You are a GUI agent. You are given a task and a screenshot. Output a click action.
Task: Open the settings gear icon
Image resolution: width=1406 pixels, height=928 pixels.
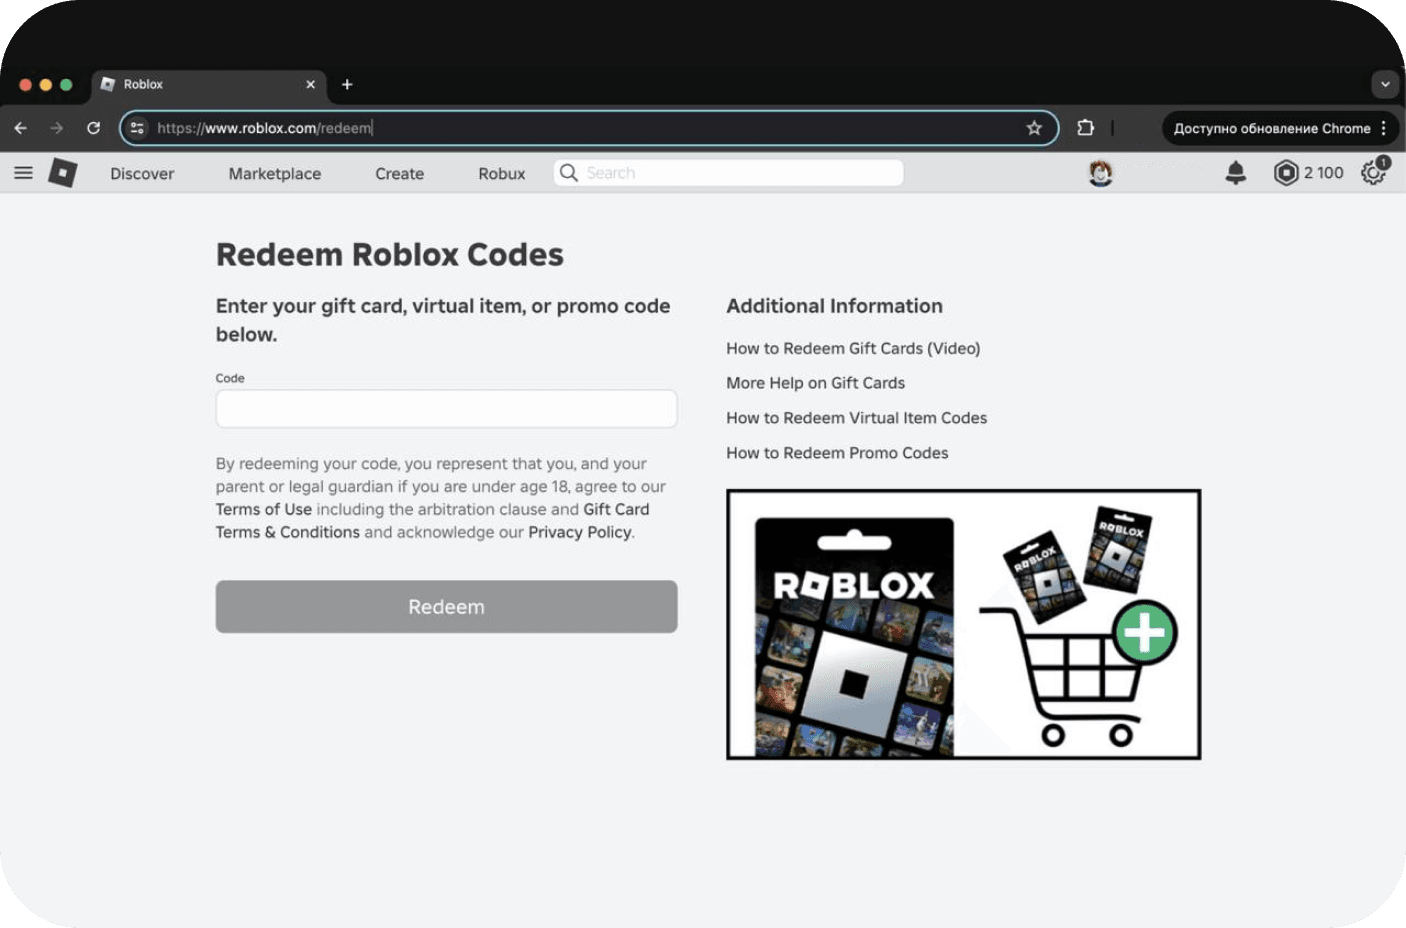tap(1373, 173)
